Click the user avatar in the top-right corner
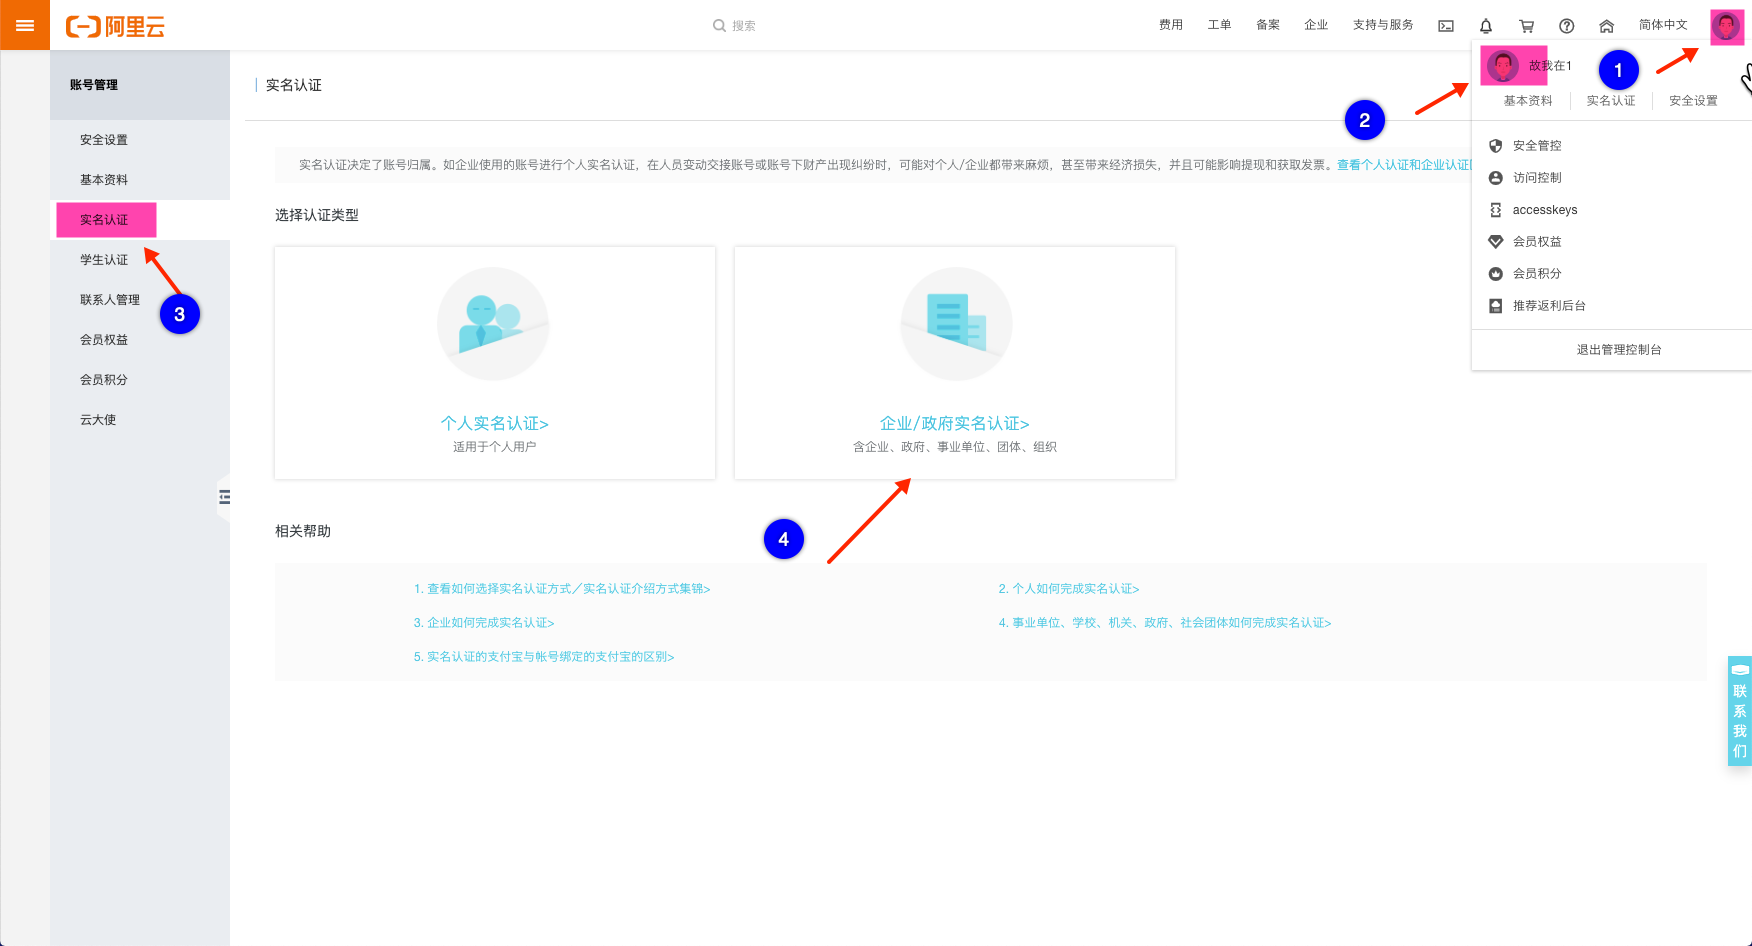1752x946 pixels. click(x=1727, y=26)
